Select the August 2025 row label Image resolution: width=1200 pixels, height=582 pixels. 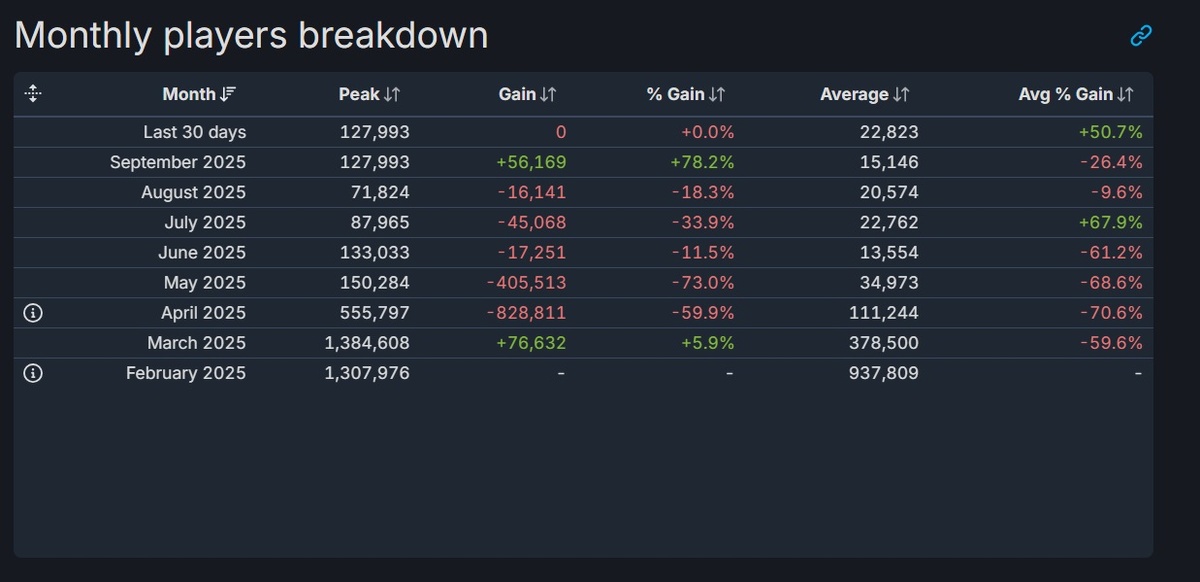(x=193, y=192)
